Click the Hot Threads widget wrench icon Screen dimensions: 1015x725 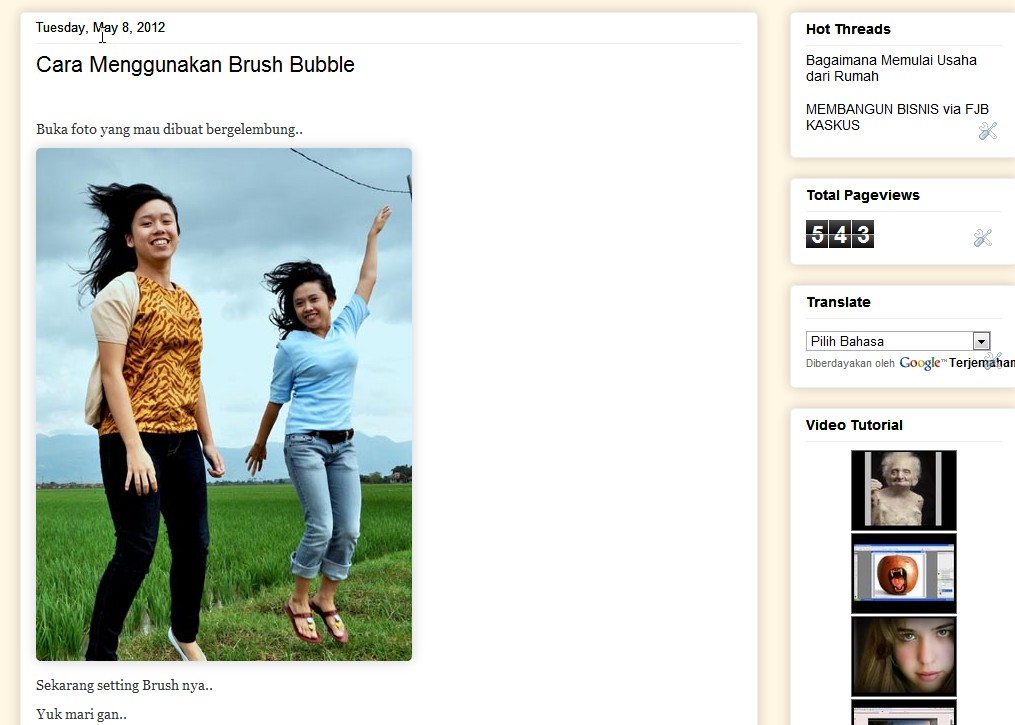click(987, 131)
